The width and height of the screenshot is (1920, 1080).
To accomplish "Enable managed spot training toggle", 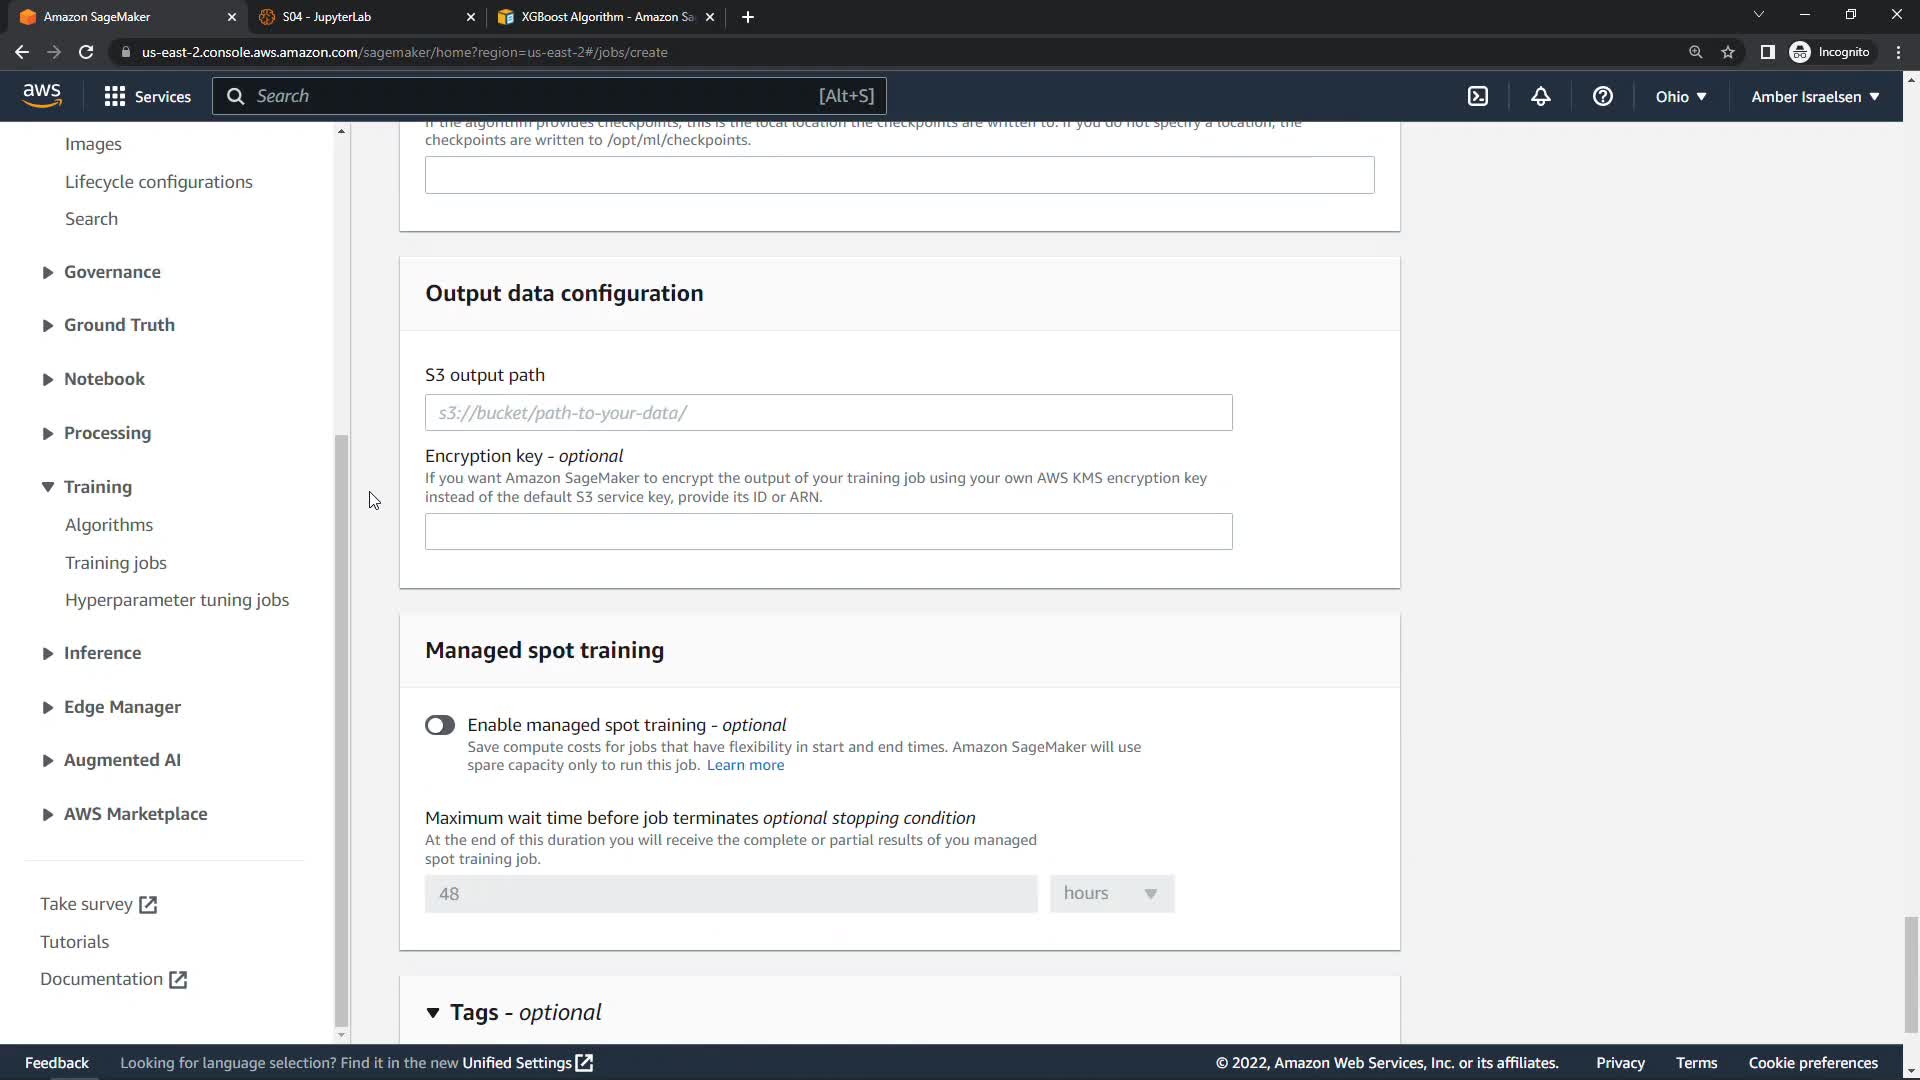I will click(440, 725).
